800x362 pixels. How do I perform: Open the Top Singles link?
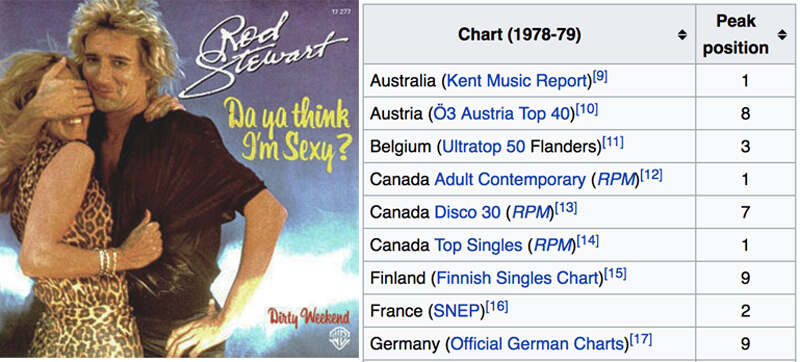point(478,245)
